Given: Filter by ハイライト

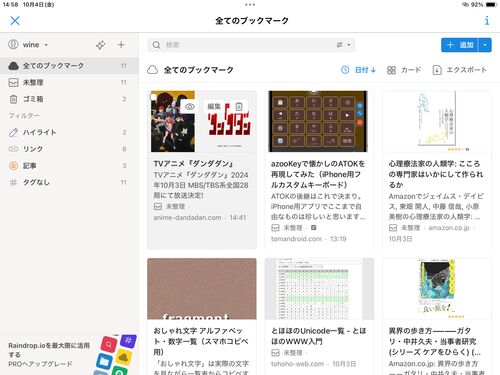Looking at the screenshot, I should (69, 132).
